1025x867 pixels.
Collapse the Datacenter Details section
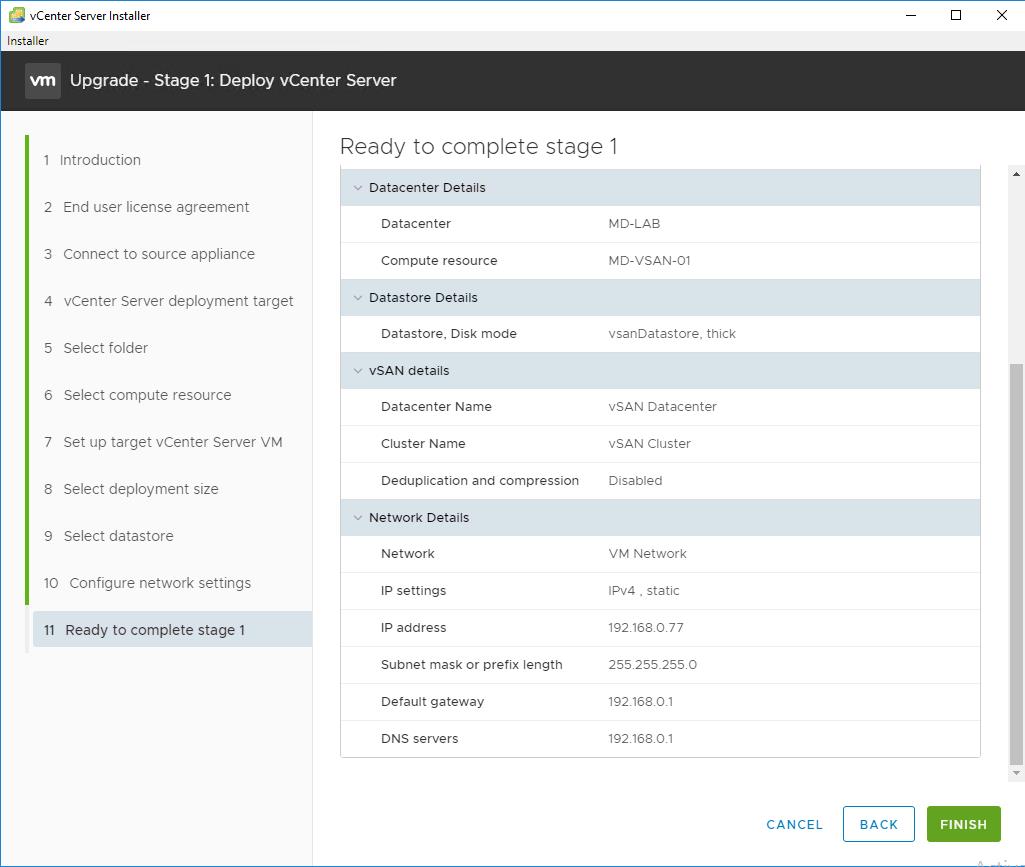[358, 188]
